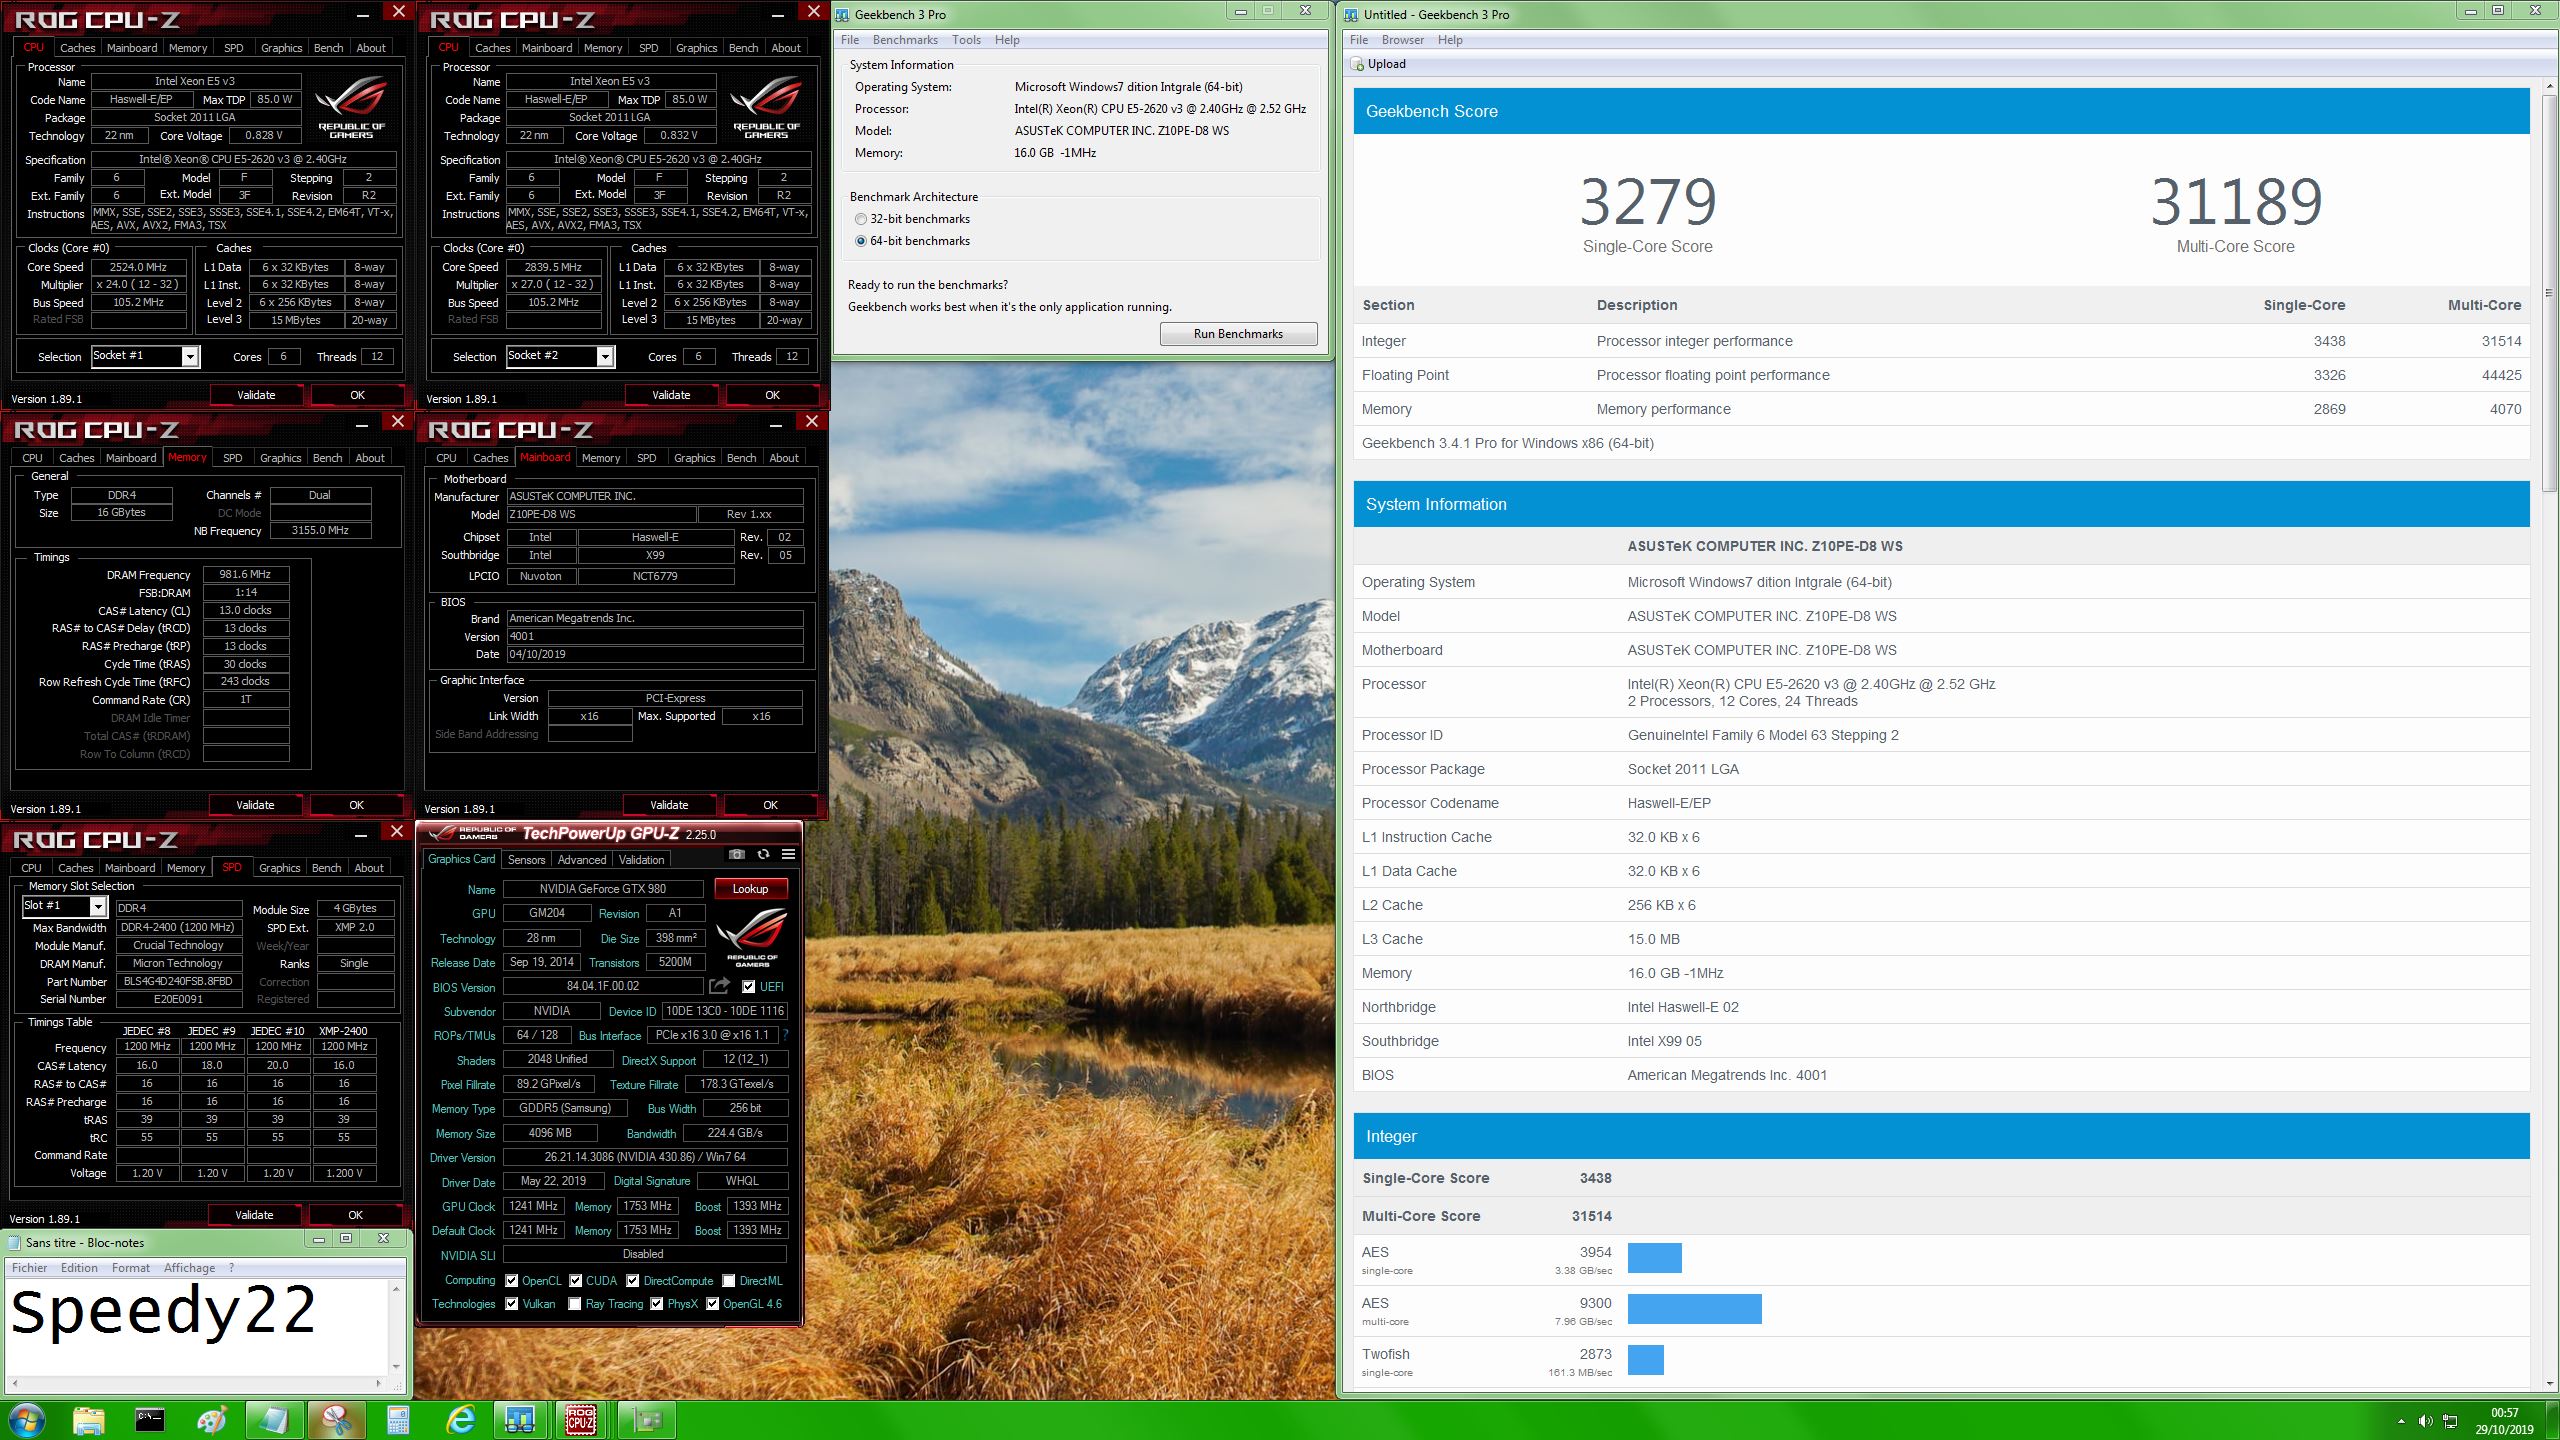Click the GPU-Z refresh icon
Viewport: 2560px width, 1440px height.
click(x=763, y=854)
